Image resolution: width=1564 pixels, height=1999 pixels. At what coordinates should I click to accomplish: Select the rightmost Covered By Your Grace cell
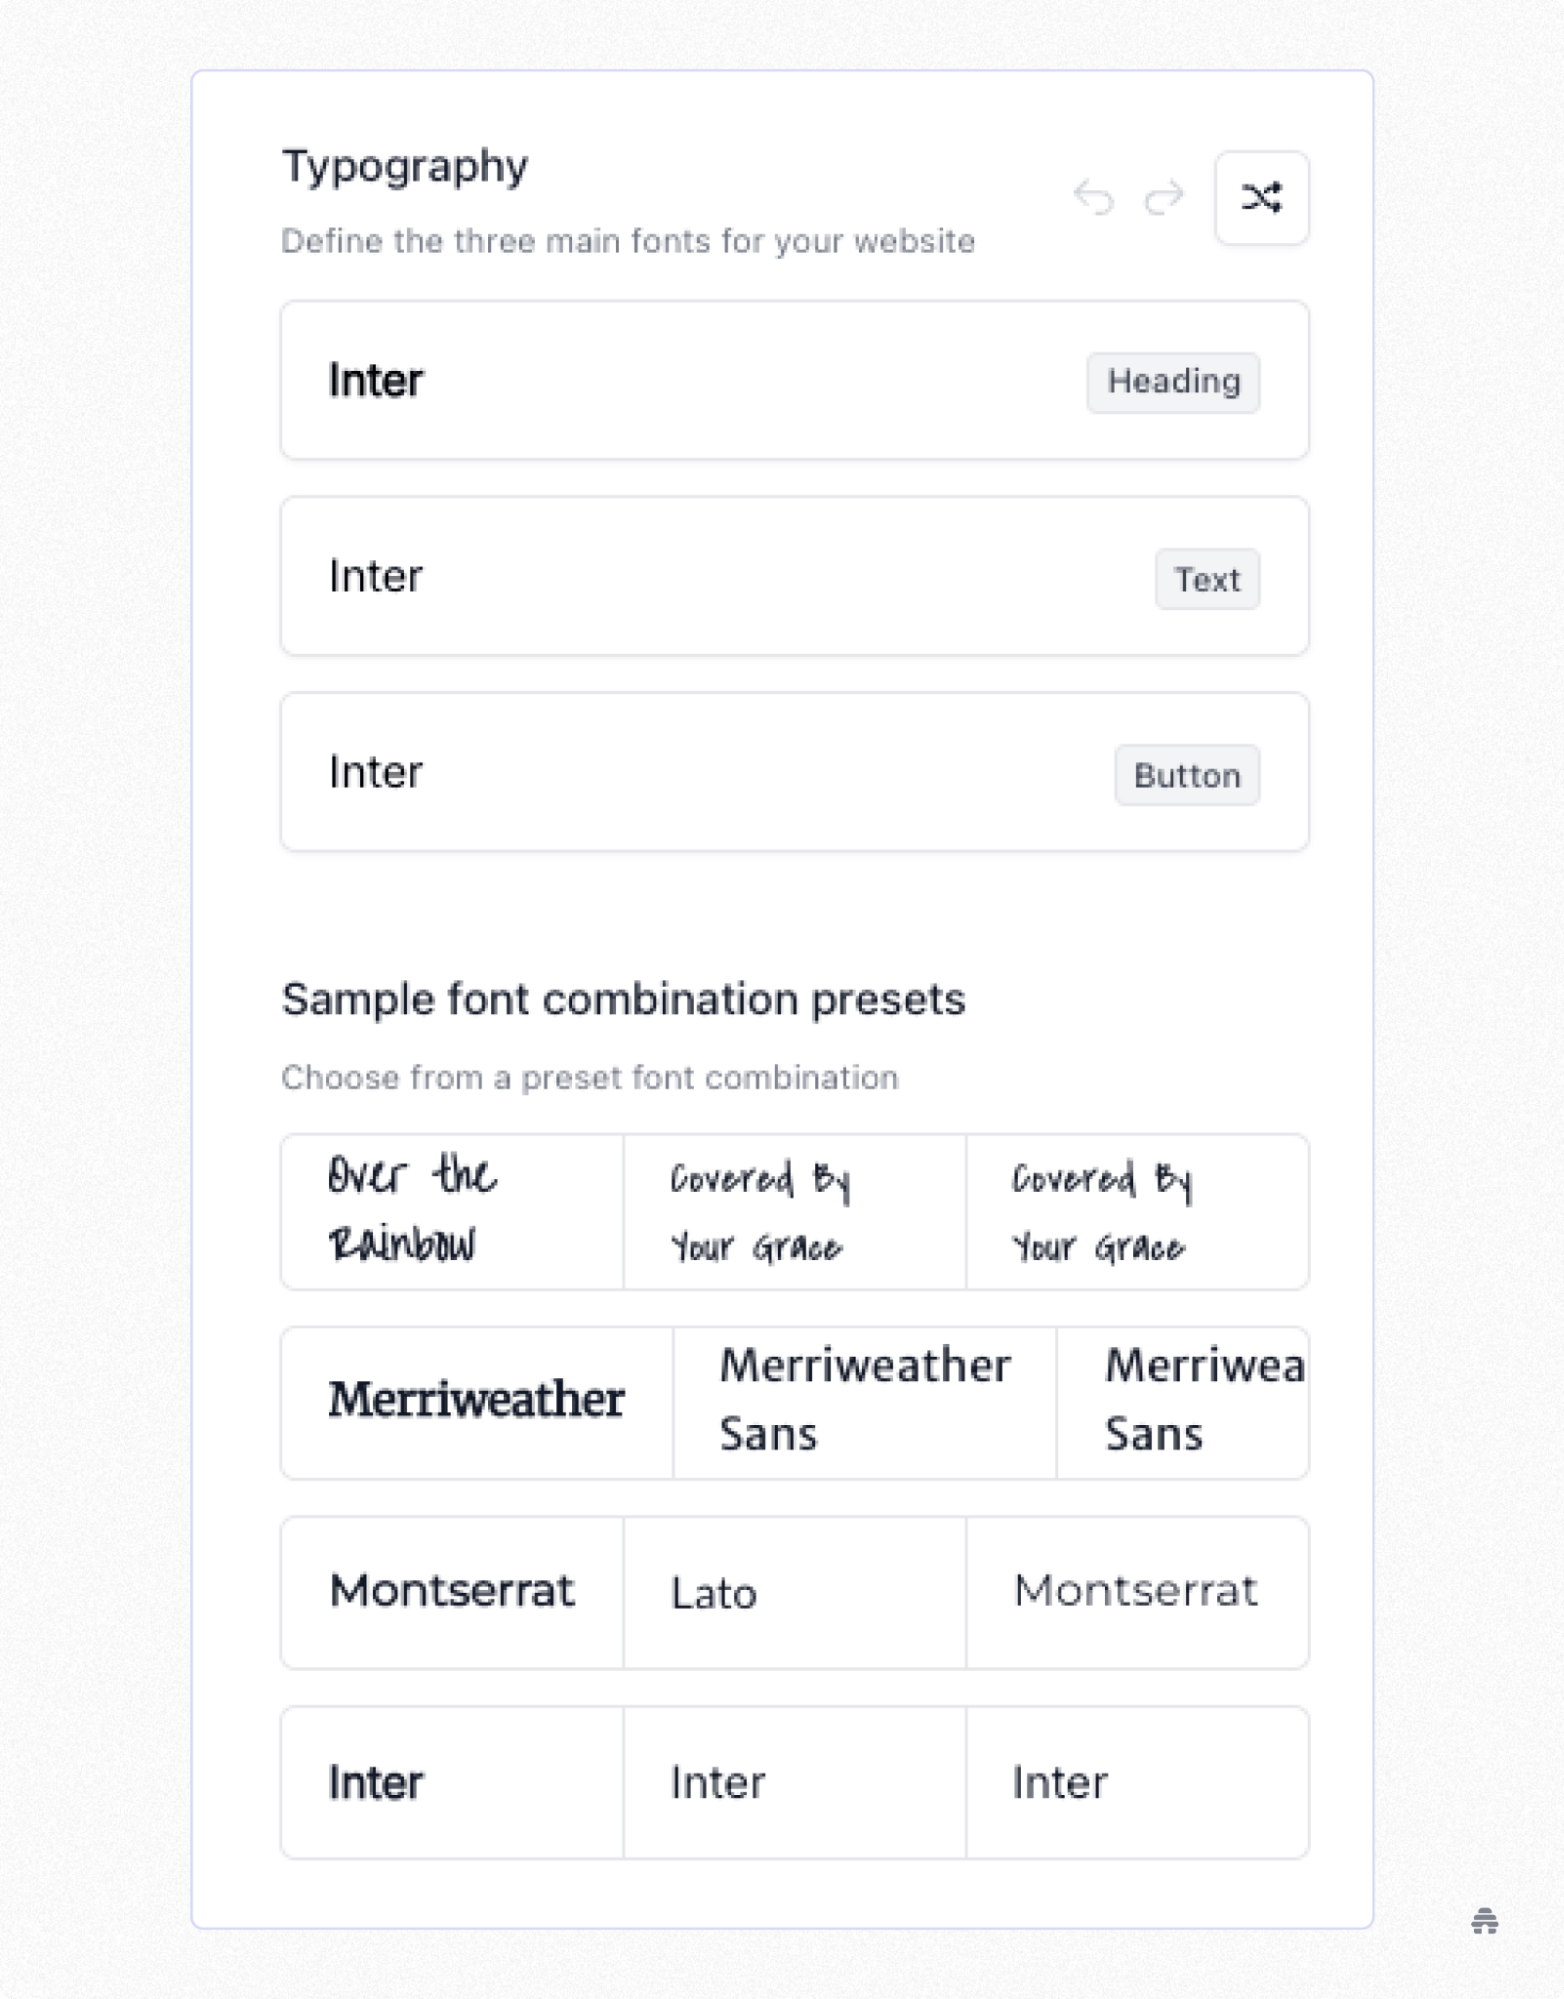pos(1136,1211)
